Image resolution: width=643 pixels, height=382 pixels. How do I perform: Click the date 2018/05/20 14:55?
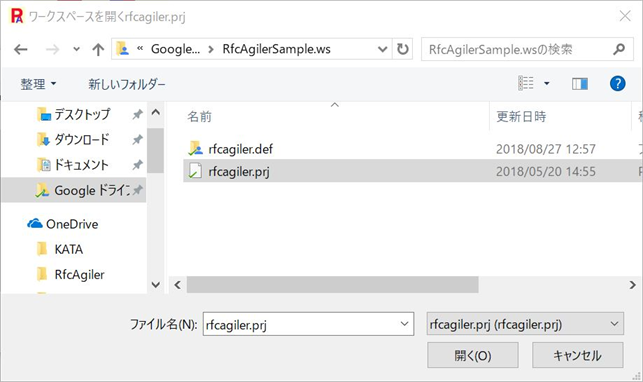coord(545,171)
